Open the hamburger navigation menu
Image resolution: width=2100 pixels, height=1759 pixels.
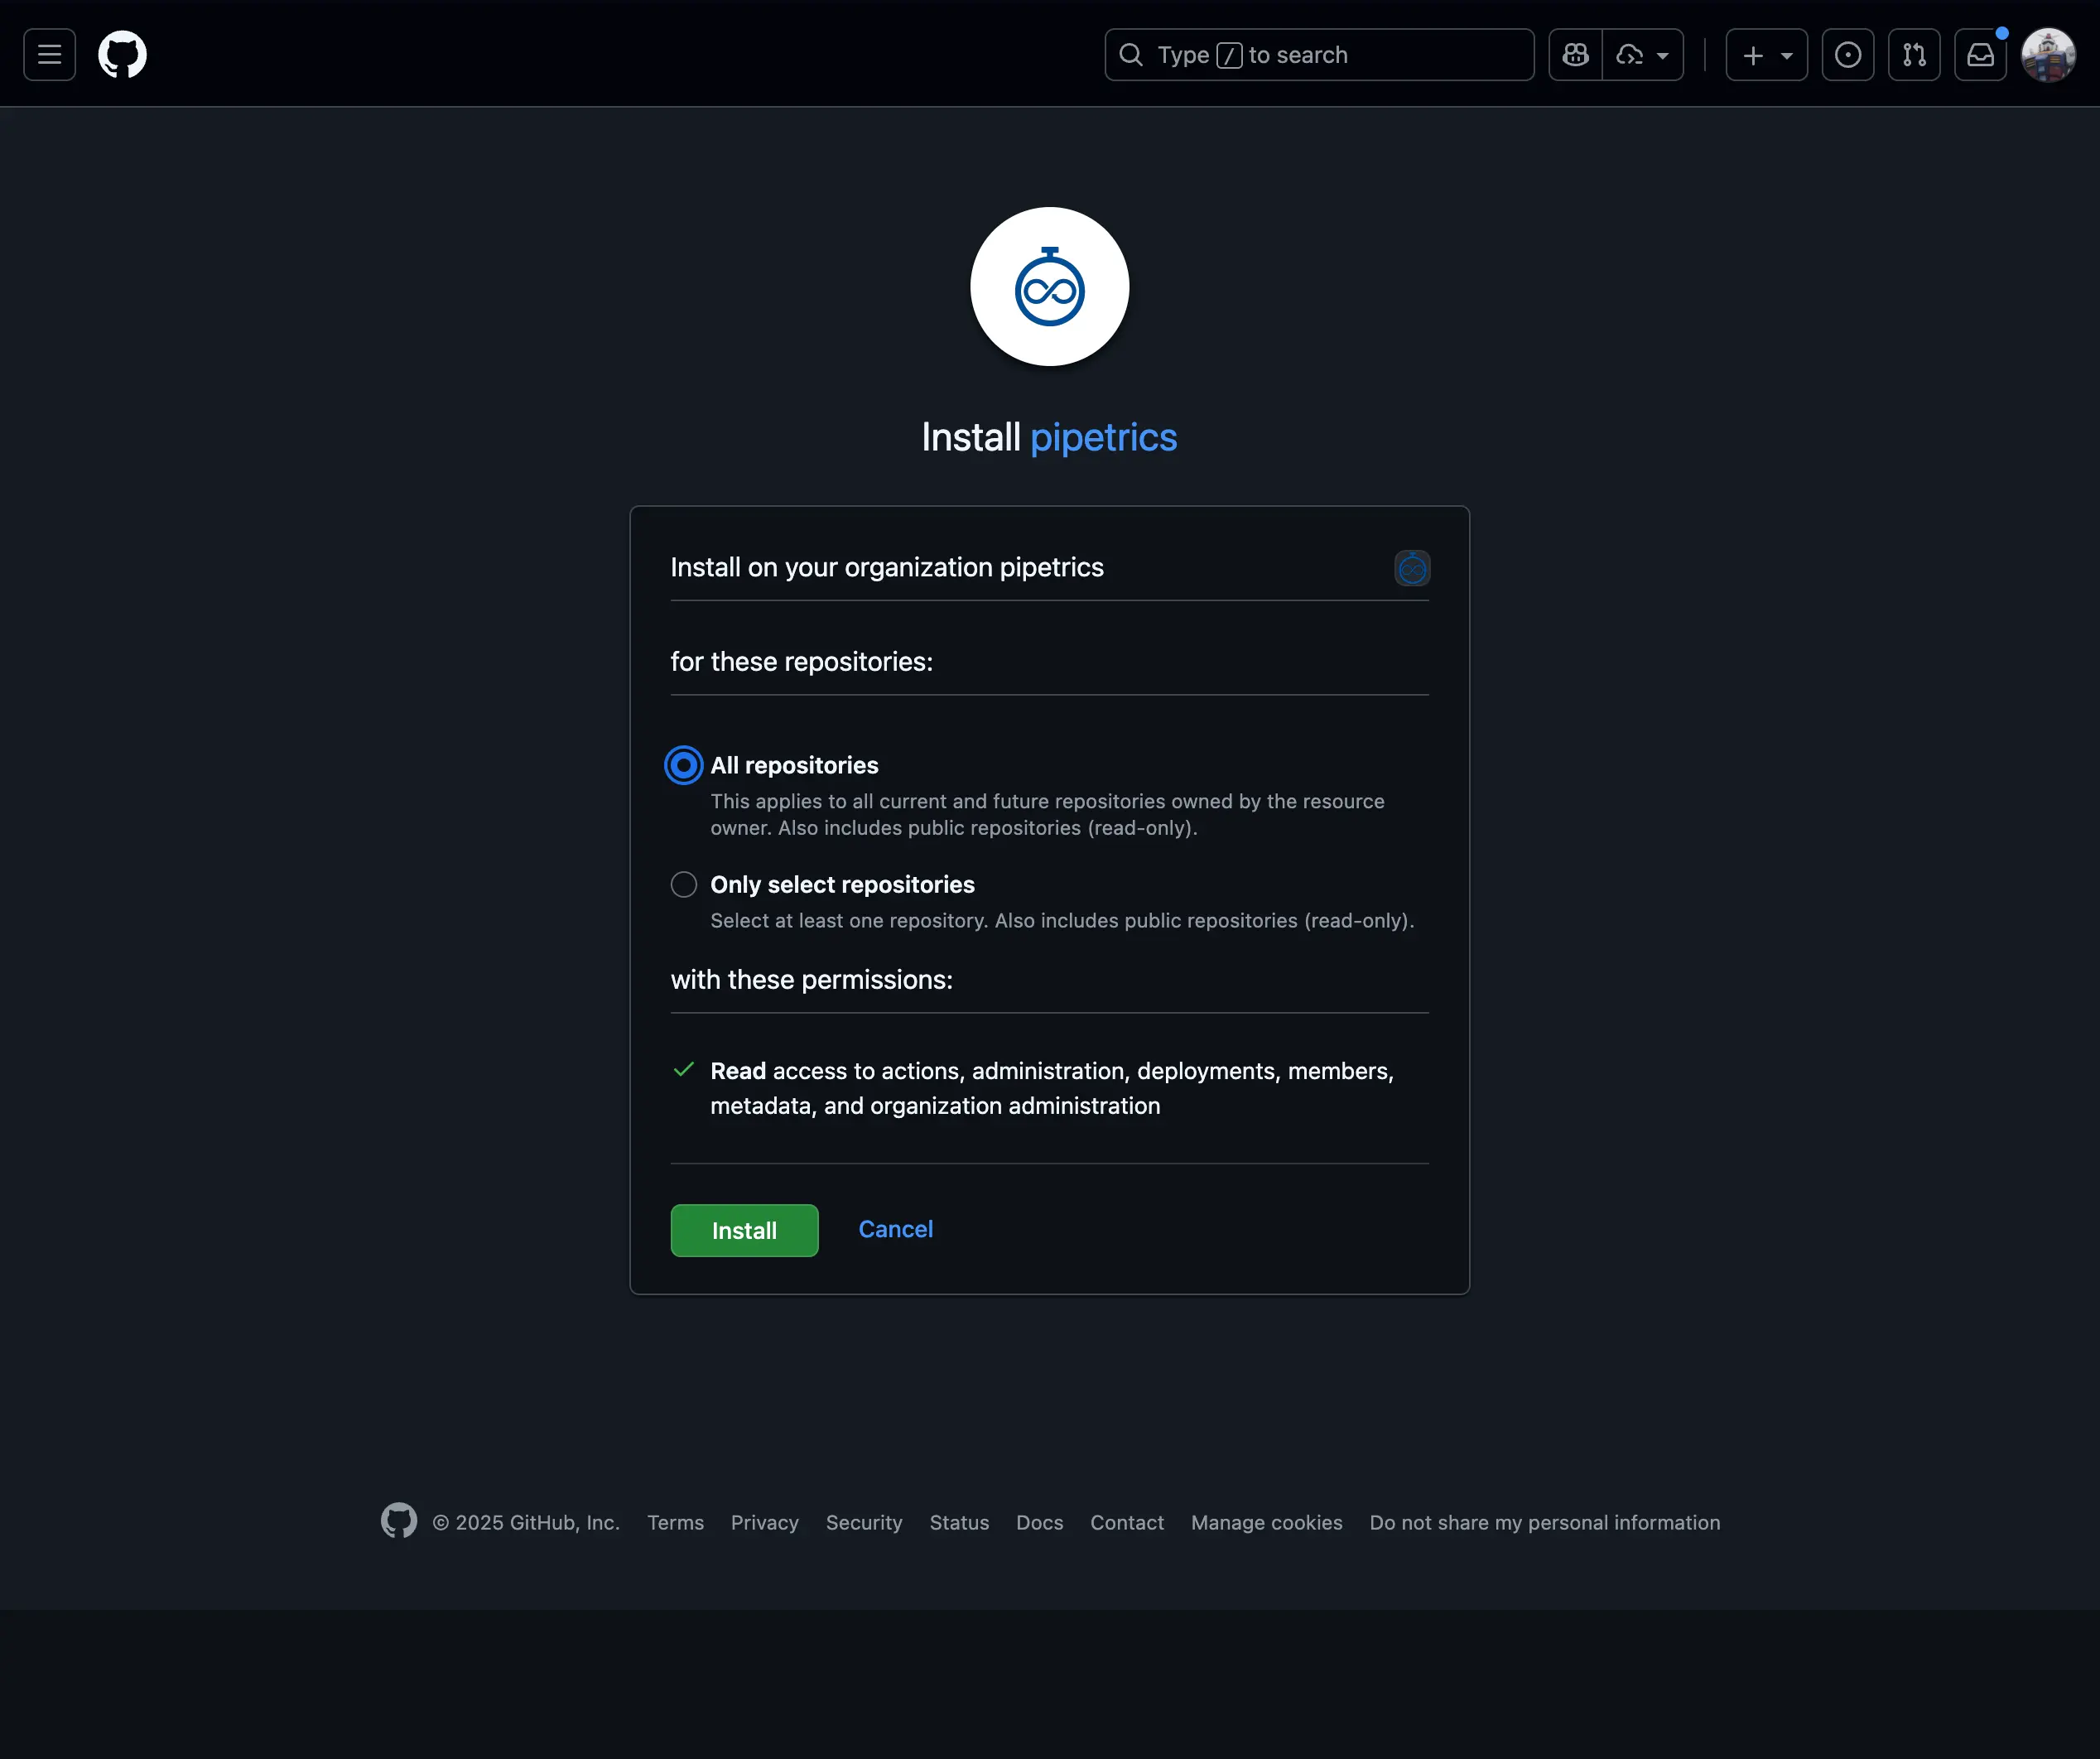(x=49, y=55)
